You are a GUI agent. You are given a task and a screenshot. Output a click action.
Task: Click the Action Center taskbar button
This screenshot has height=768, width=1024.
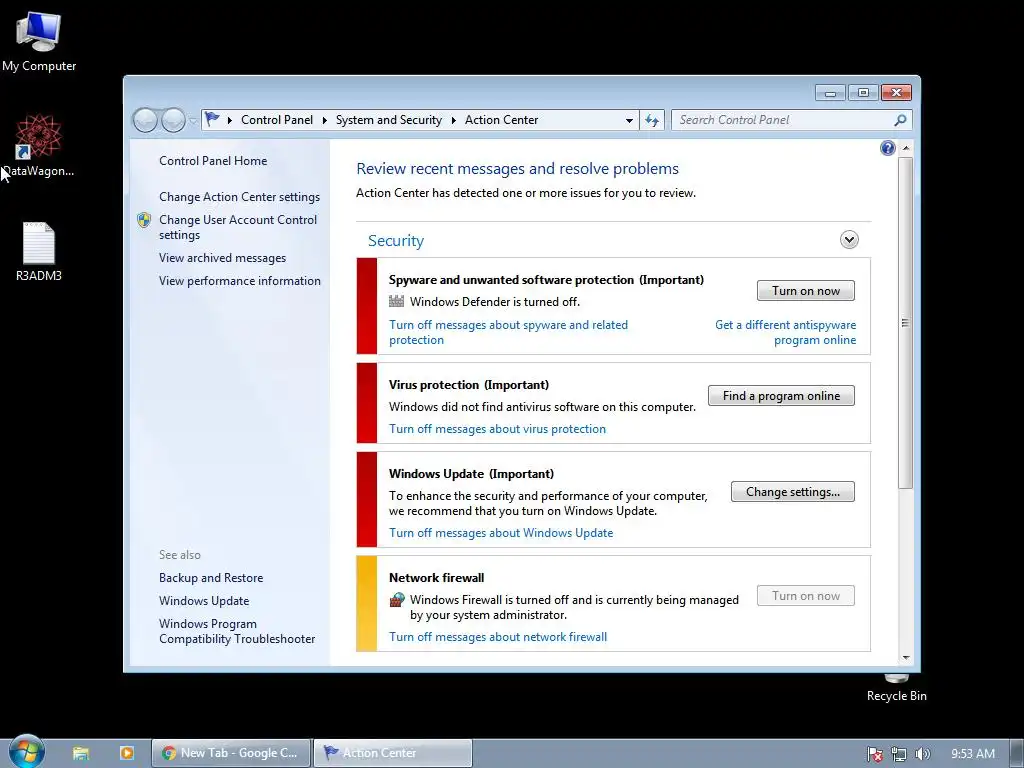point(393,753)
